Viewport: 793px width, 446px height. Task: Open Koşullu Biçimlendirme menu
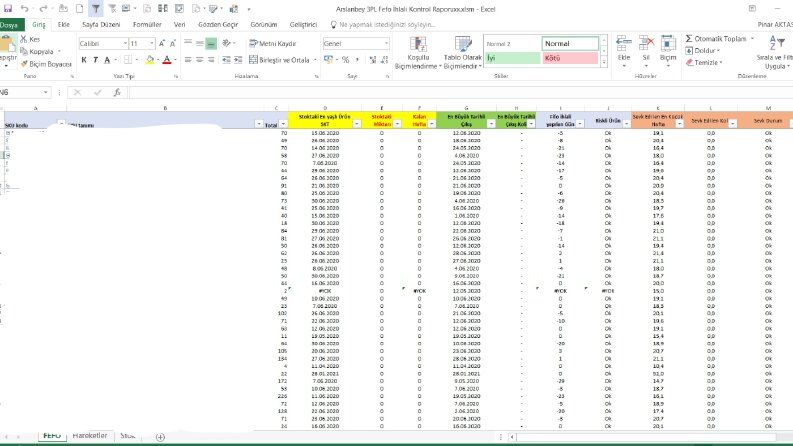[x=418, y=52]
